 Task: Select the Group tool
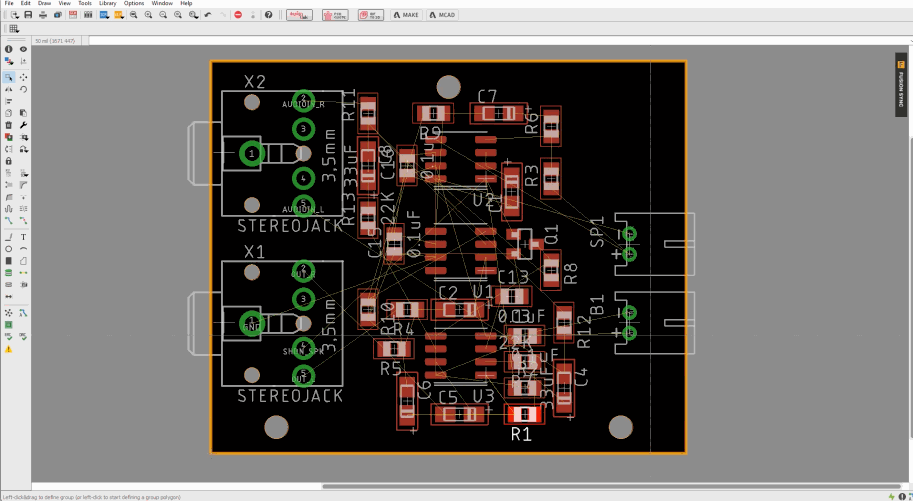click(x=9, y=77)
